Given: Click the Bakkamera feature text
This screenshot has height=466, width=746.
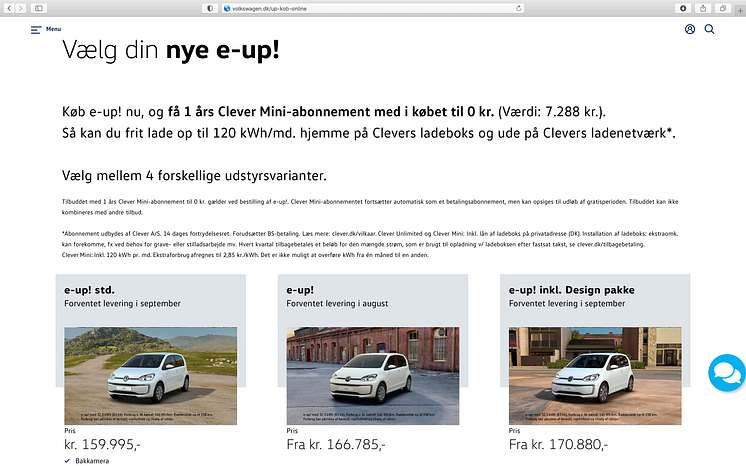Looking at the screenshot, I should point(92,461).
